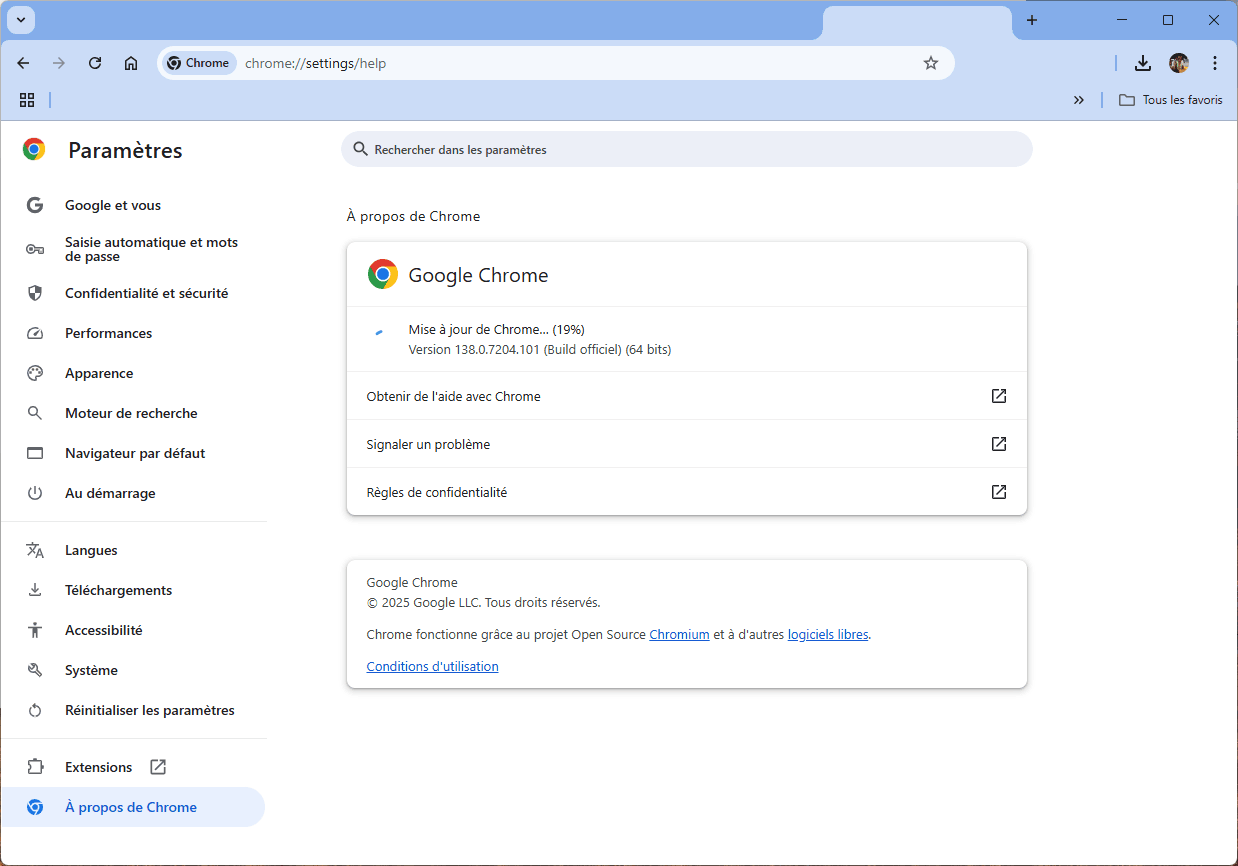
Task: Minimize the Chrome window
Action: click(1122, 20)
